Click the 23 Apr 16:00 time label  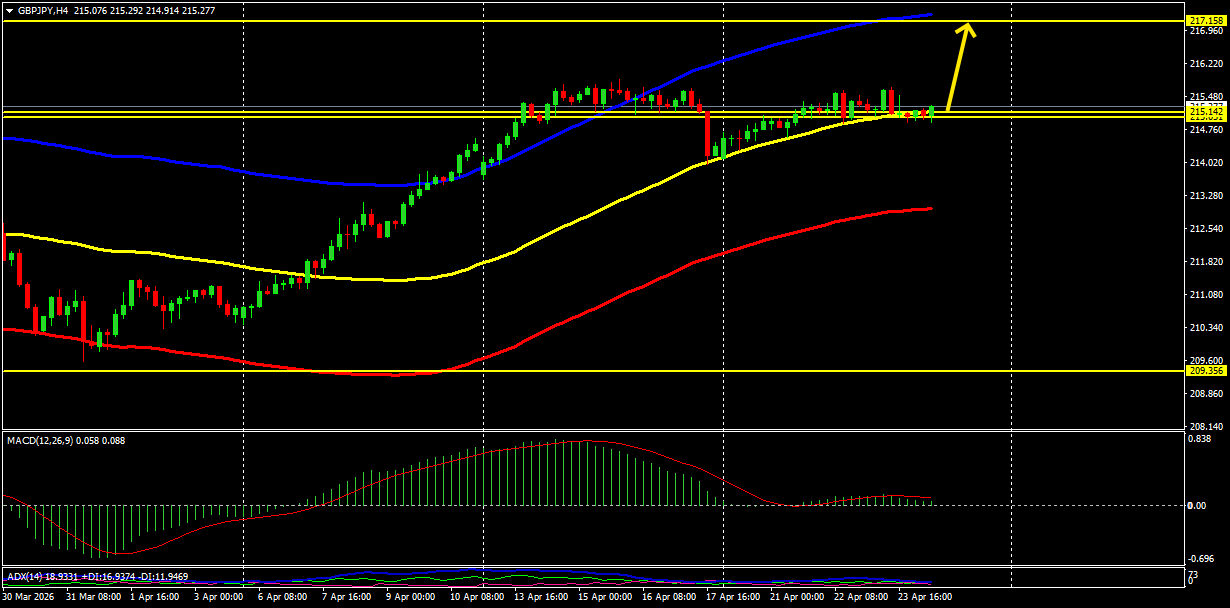[926, 597]
